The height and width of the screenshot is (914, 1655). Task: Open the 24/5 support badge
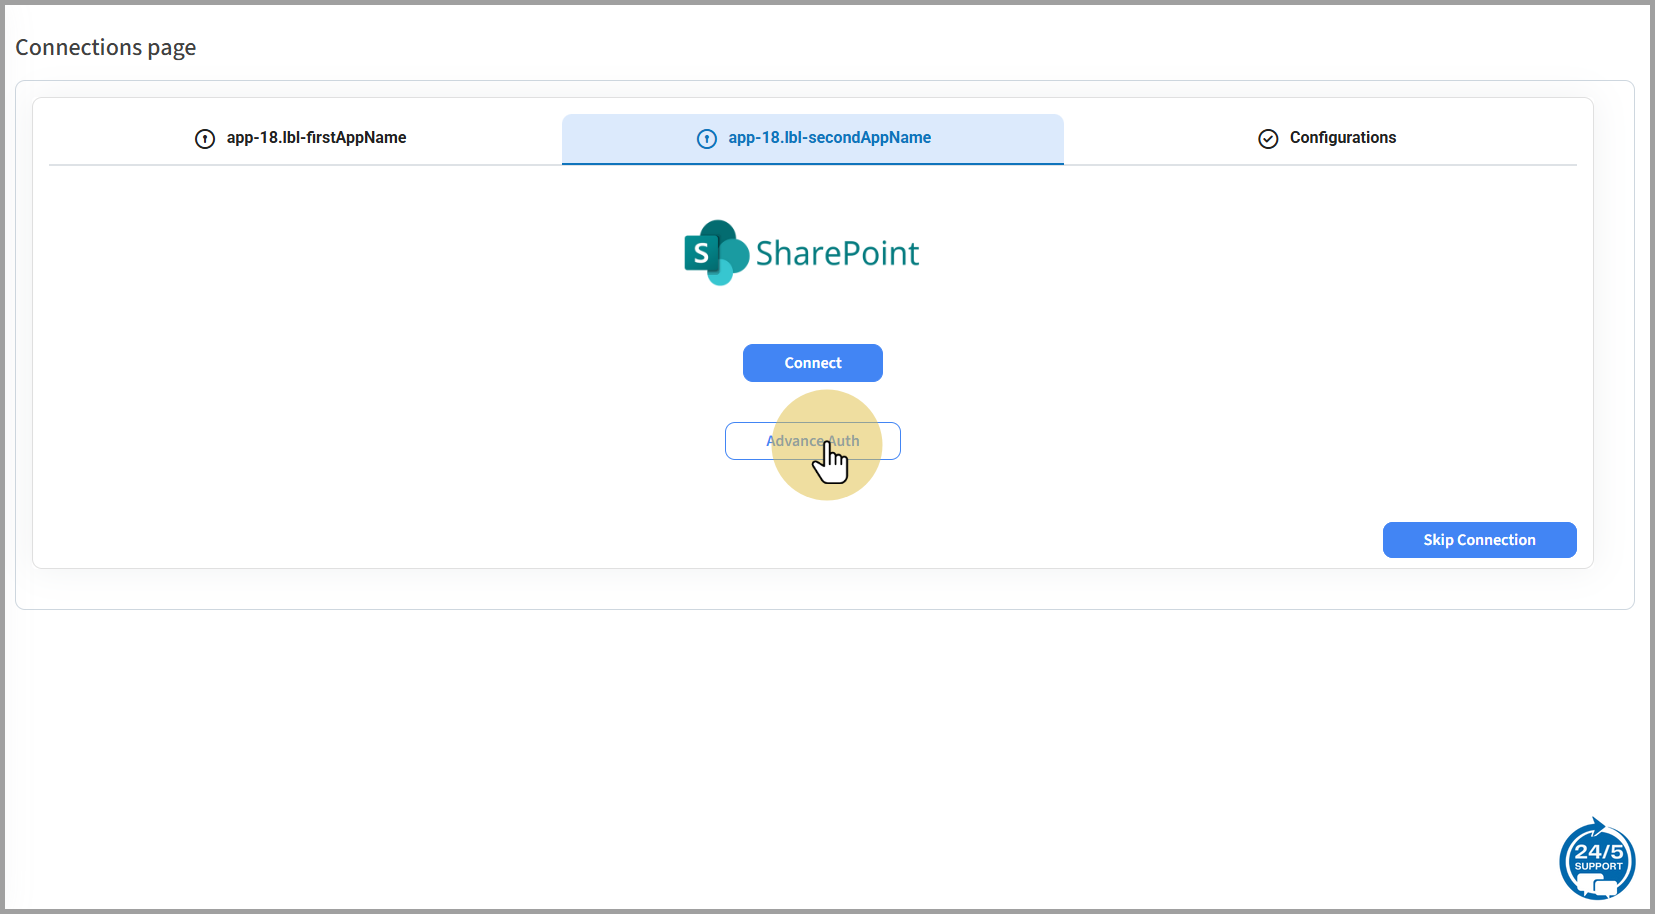tap(1597, 860)
